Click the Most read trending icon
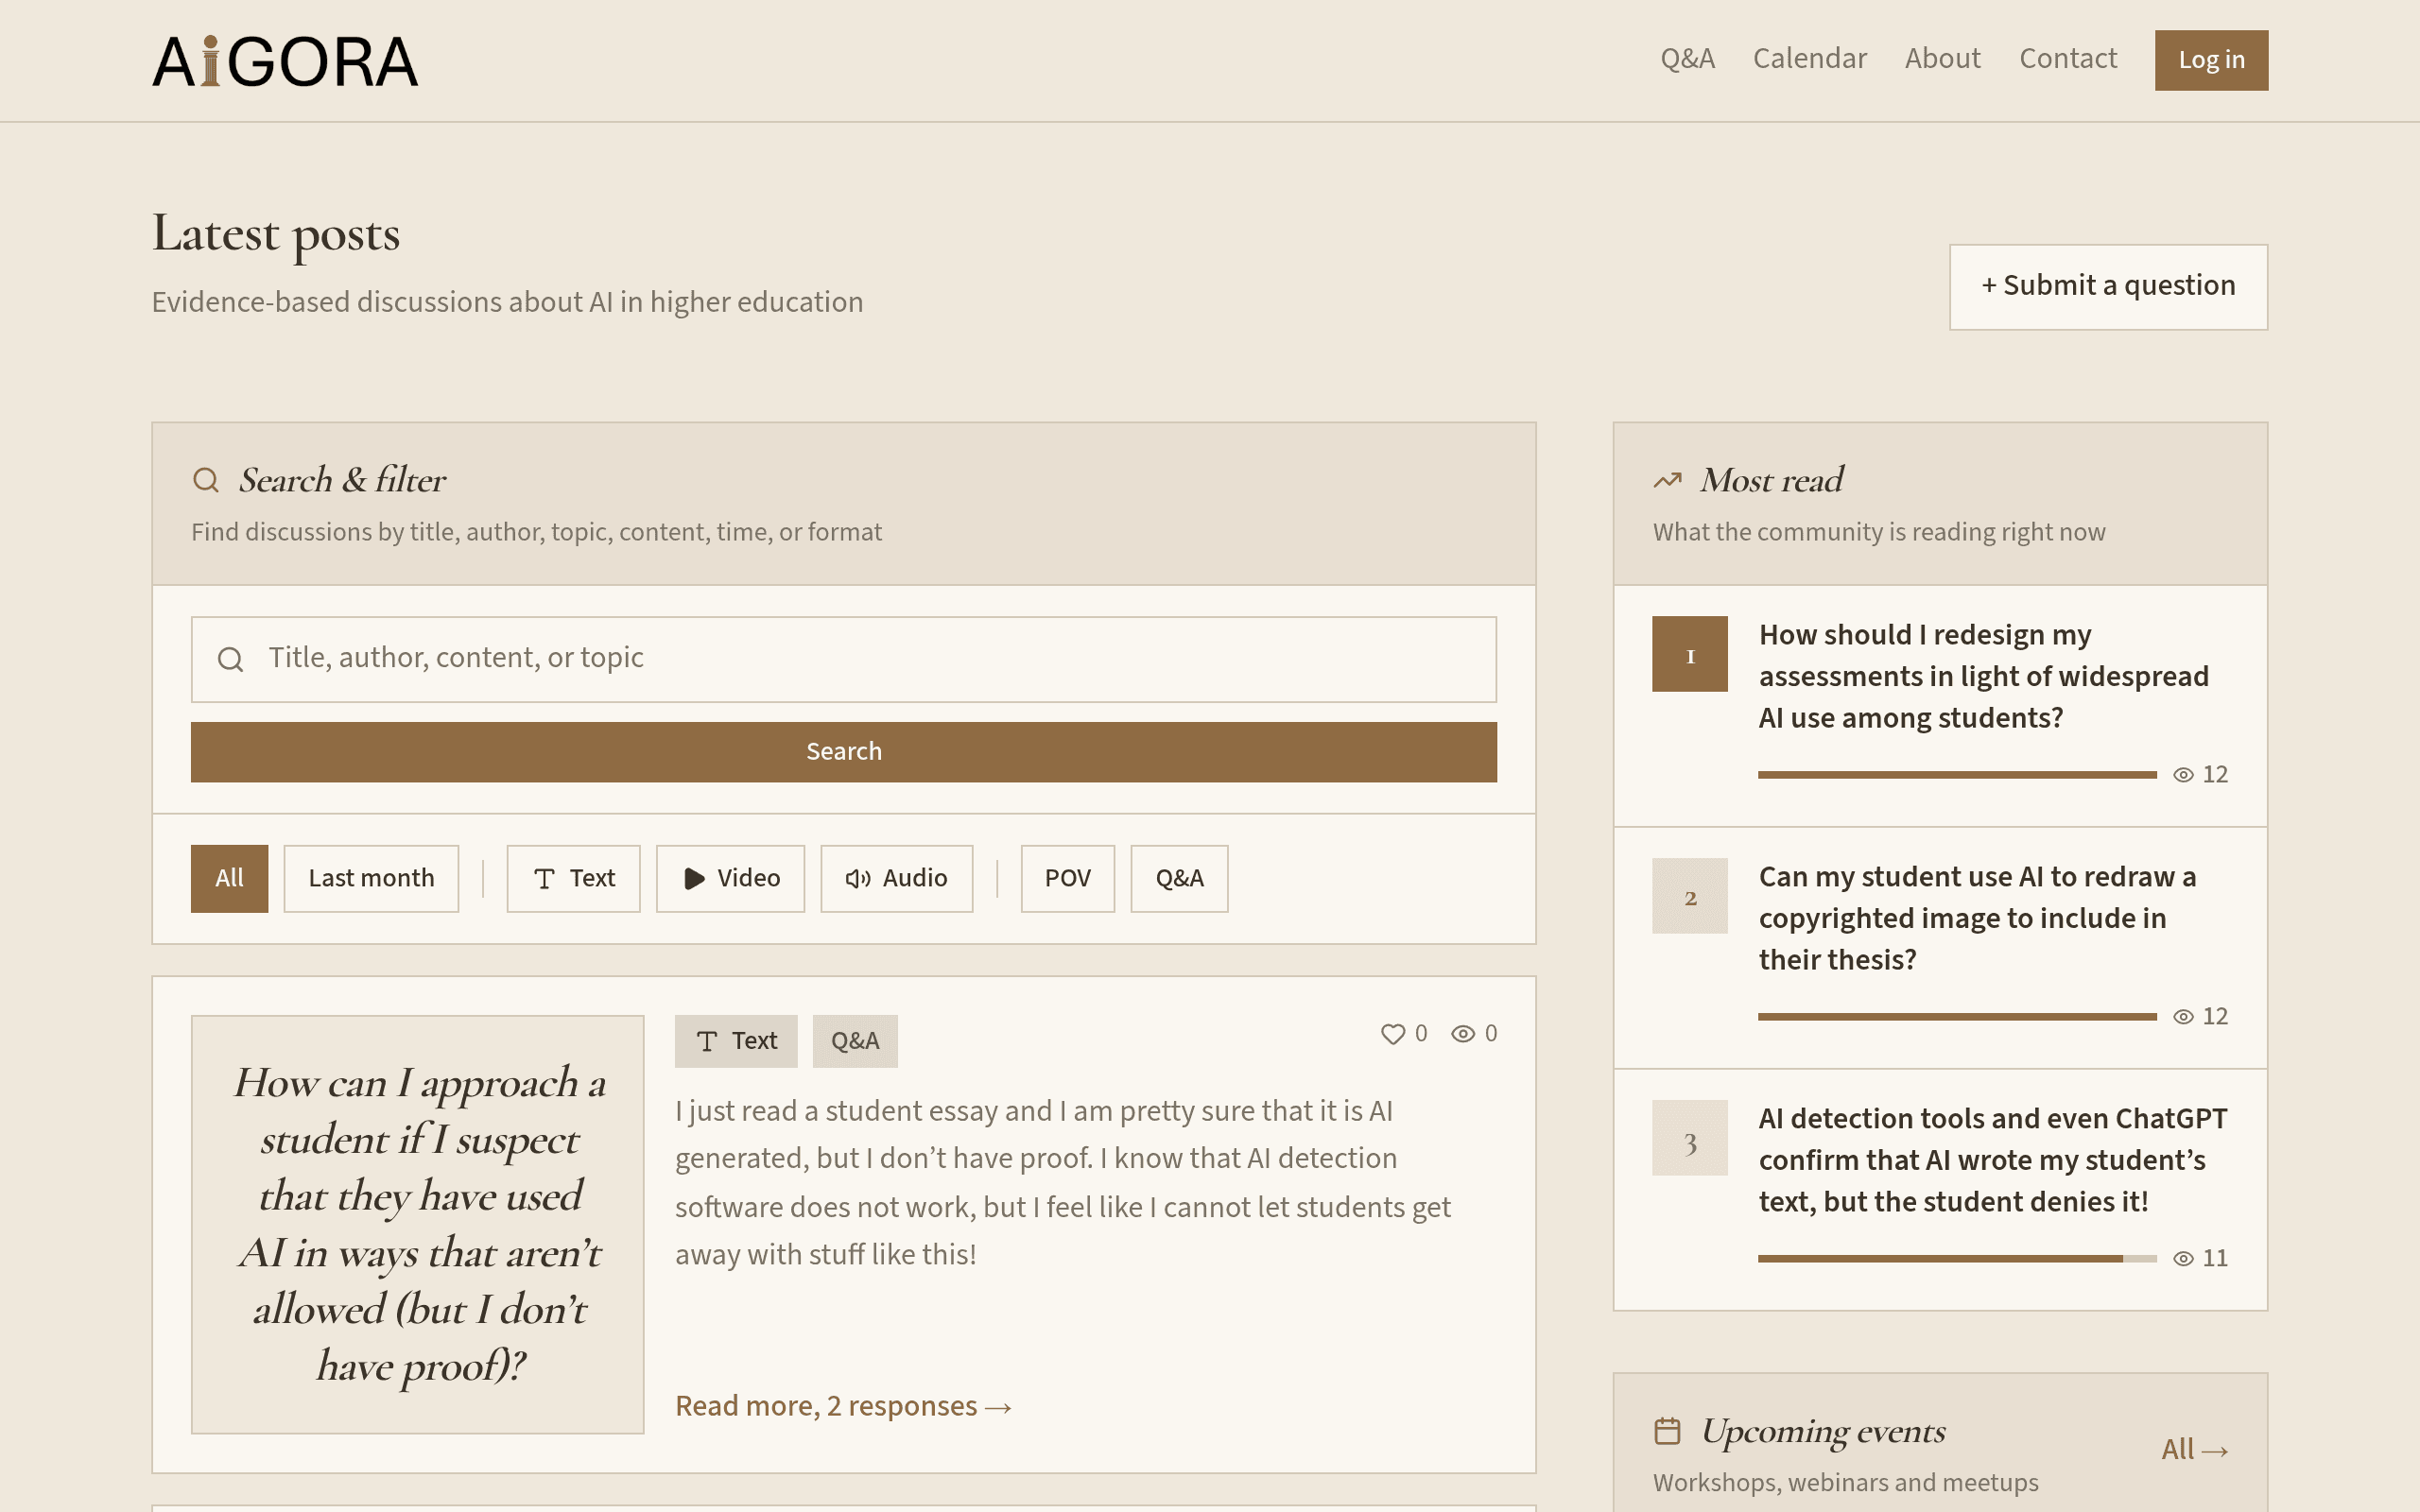The height and width of the screenshot is (1512, 2420). (x=1667, y=480)
